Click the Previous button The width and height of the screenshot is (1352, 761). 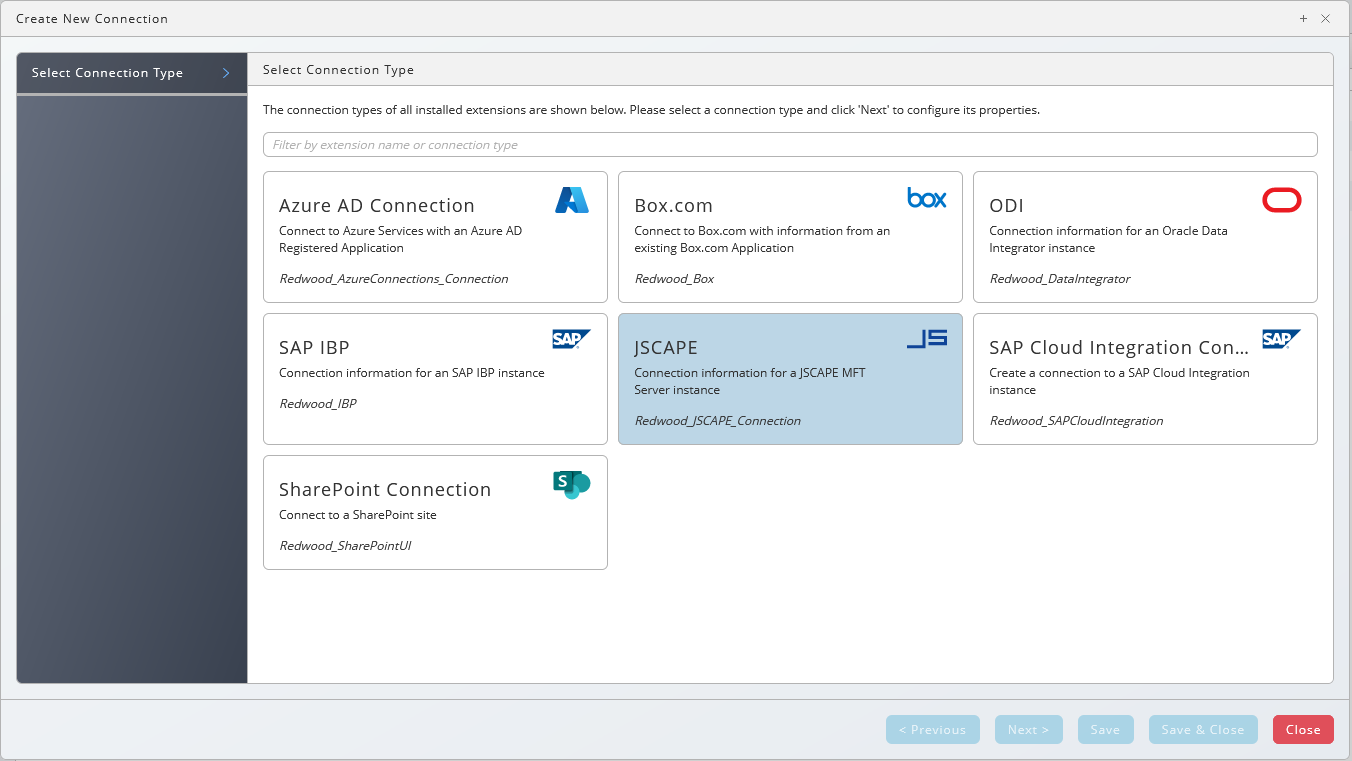(x=932, y=730)
